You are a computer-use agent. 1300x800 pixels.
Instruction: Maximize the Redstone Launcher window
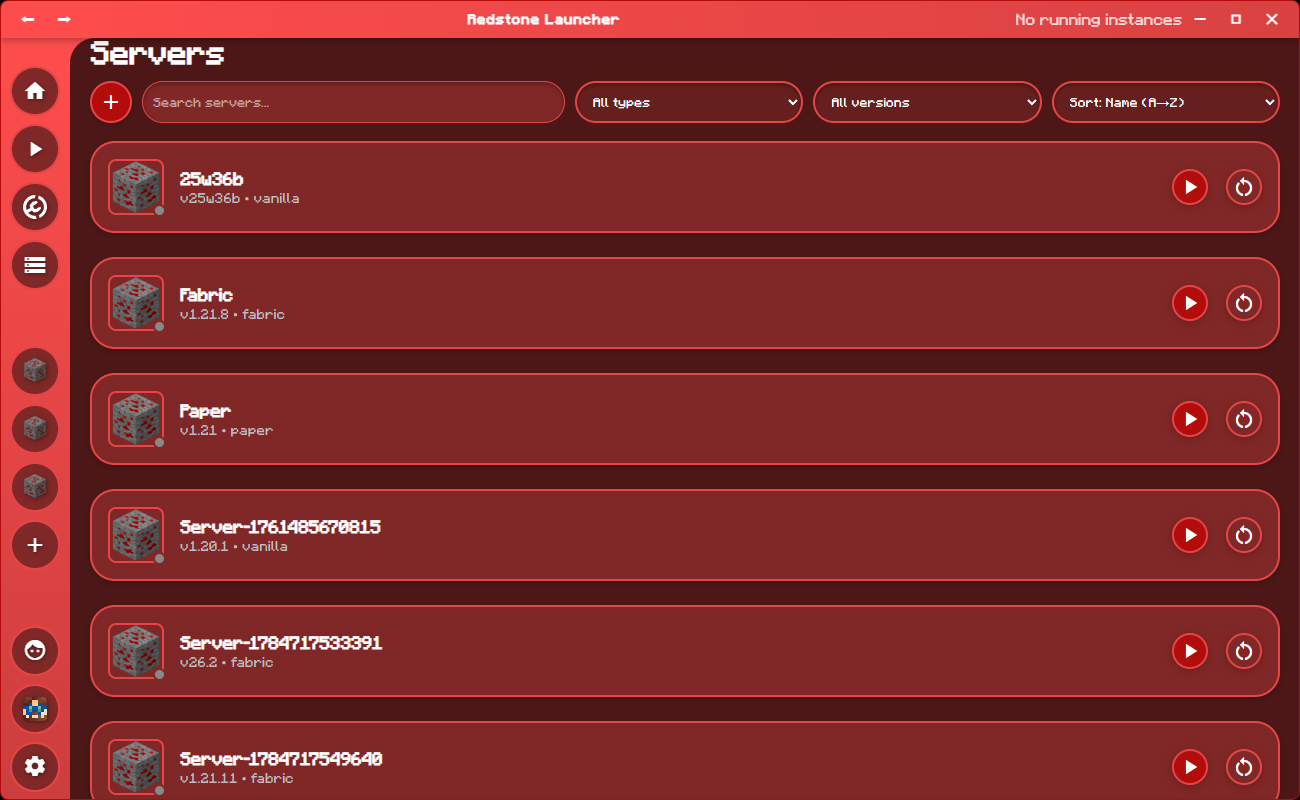pyautogui.click(x=1236, y=19)
